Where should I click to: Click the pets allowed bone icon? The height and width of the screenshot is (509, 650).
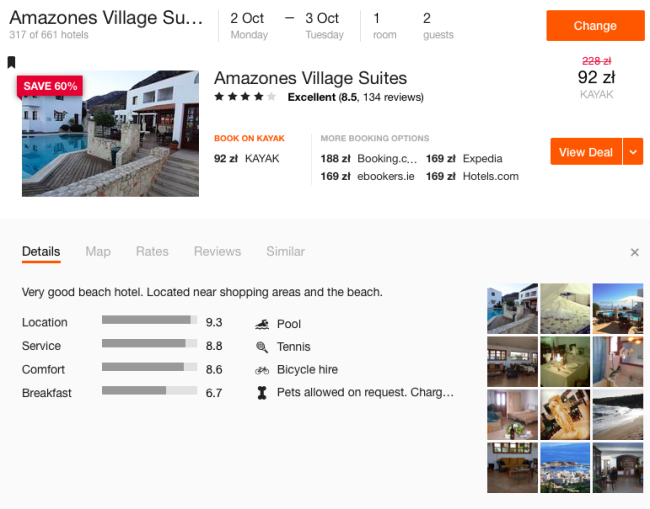(x=262, y=393)
